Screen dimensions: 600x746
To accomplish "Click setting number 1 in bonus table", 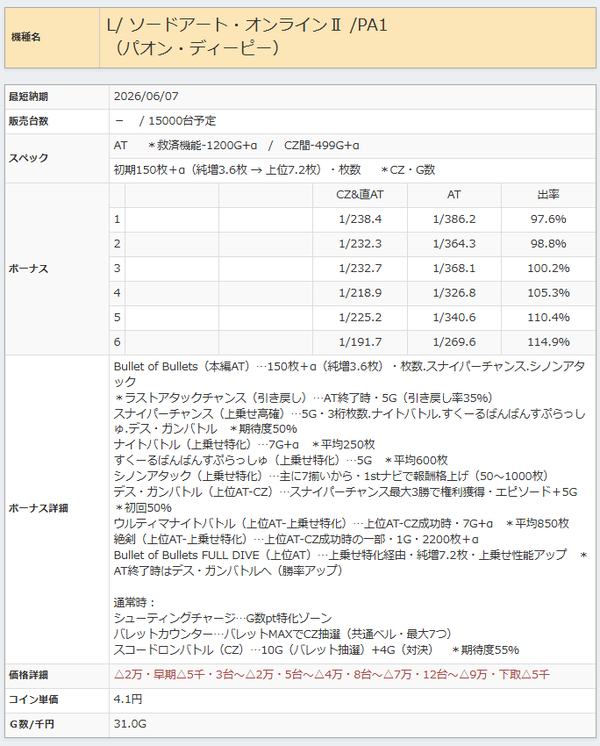I will [117, 219].
